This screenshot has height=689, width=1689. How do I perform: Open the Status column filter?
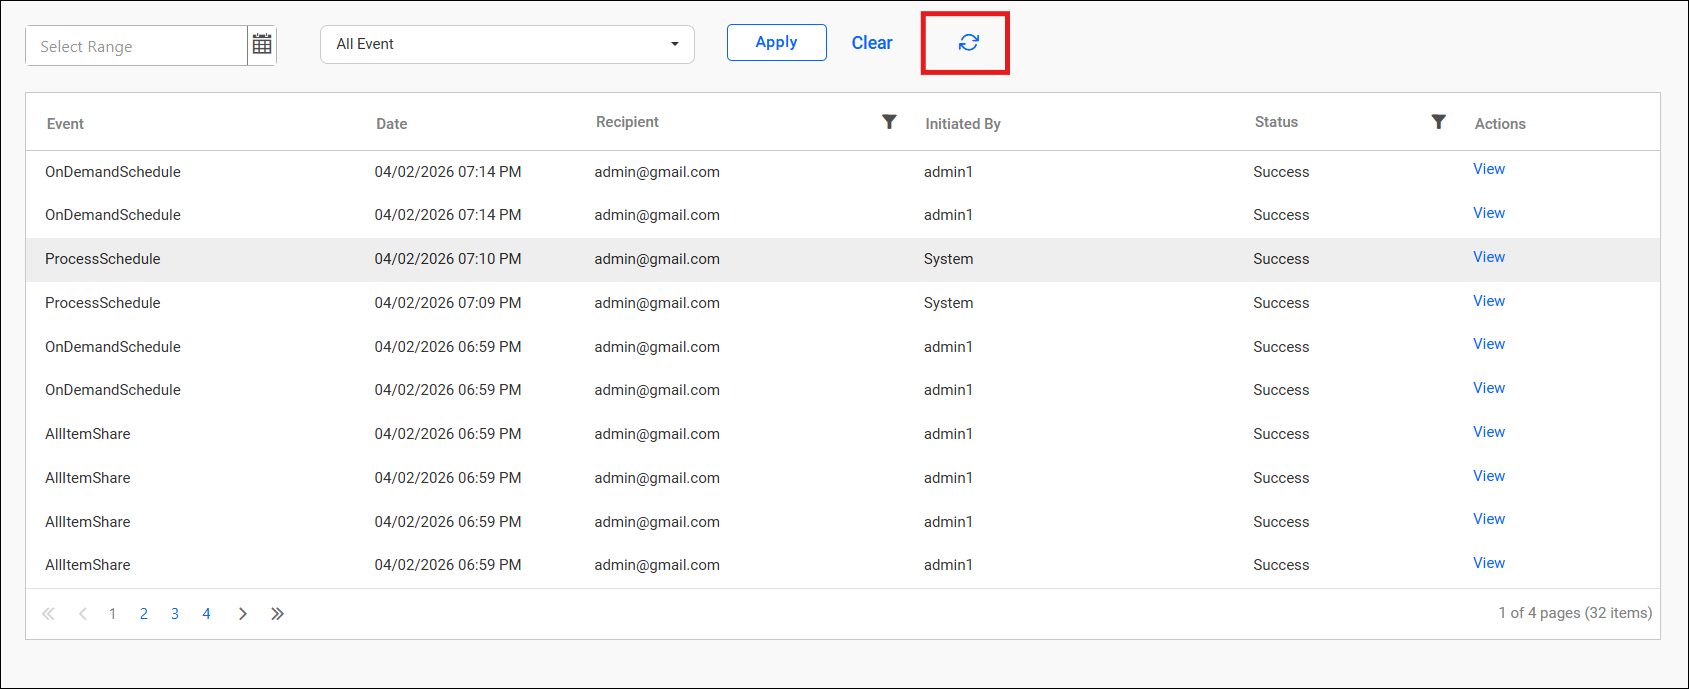(x=1438, y=122)
